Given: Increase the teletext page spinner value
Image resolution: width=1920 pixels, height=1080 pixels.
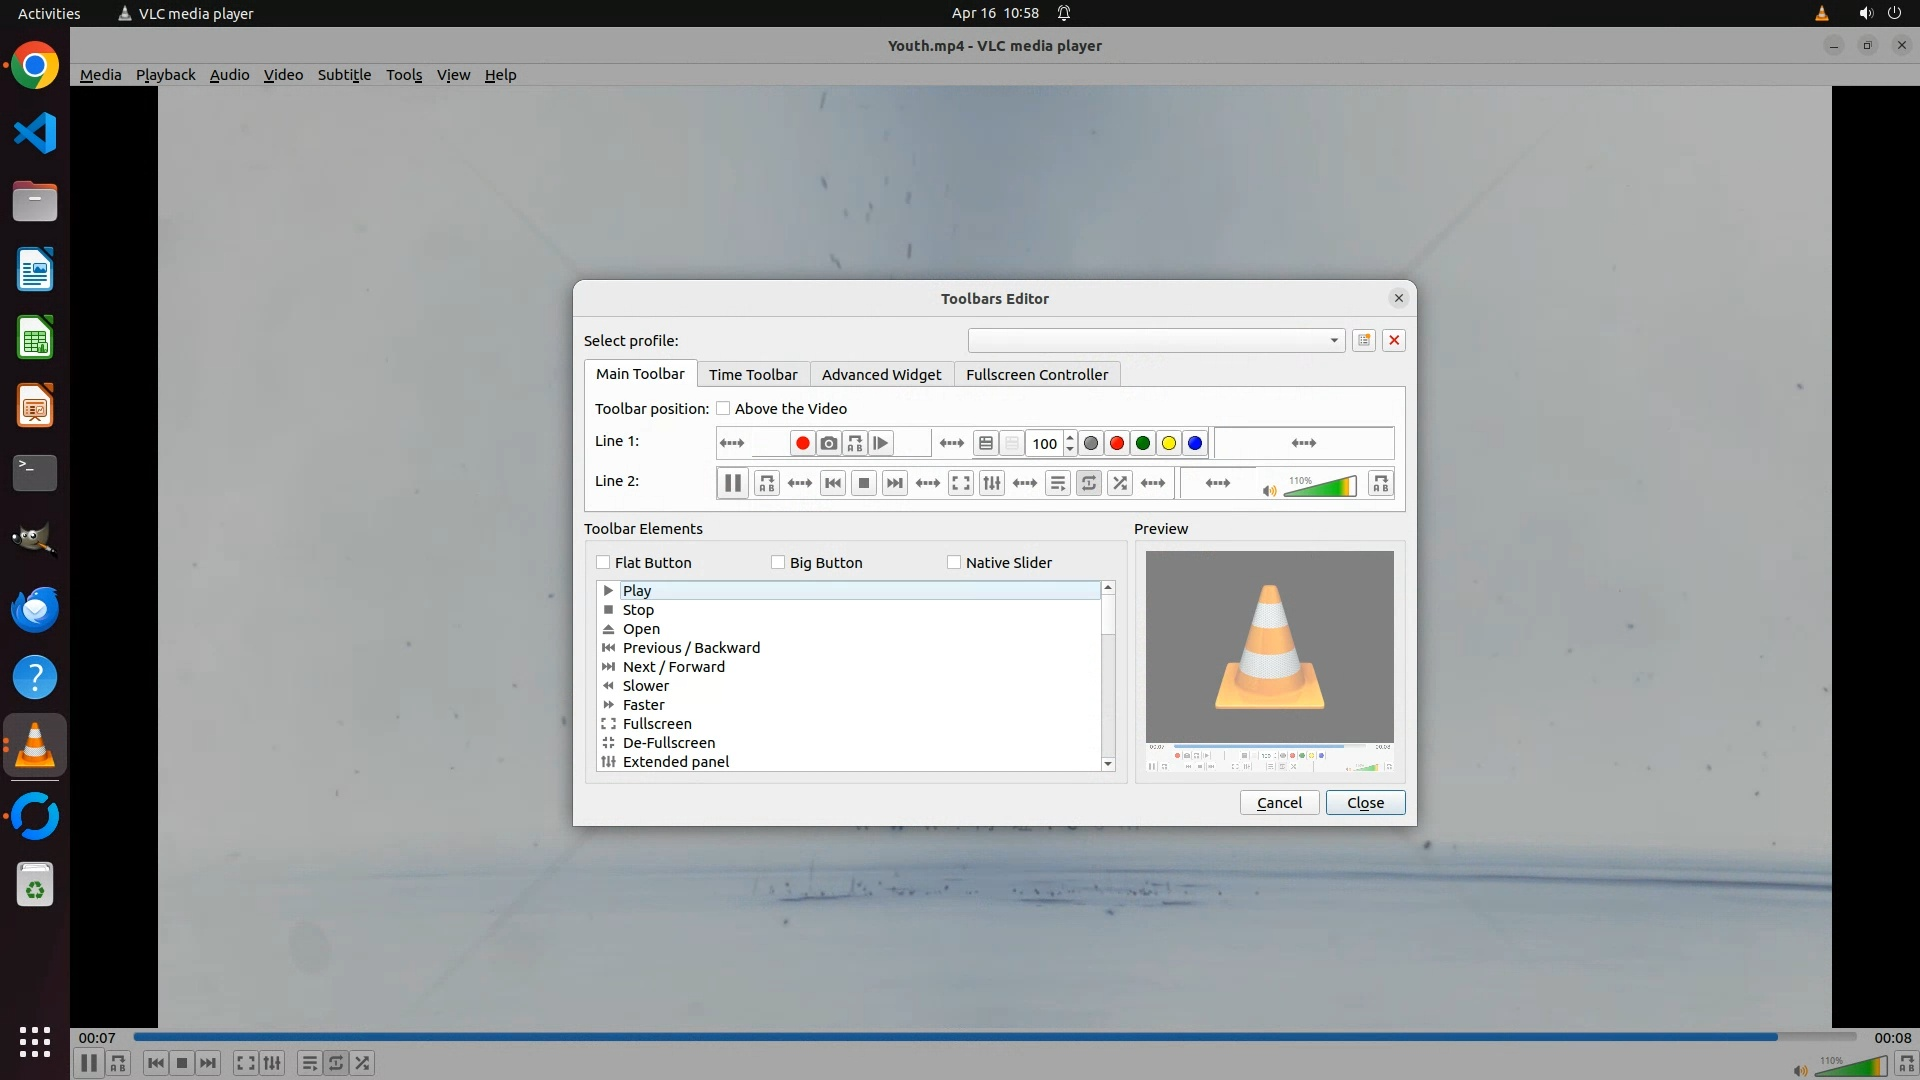Looking at the screenshot, I should click(1070, 437).
